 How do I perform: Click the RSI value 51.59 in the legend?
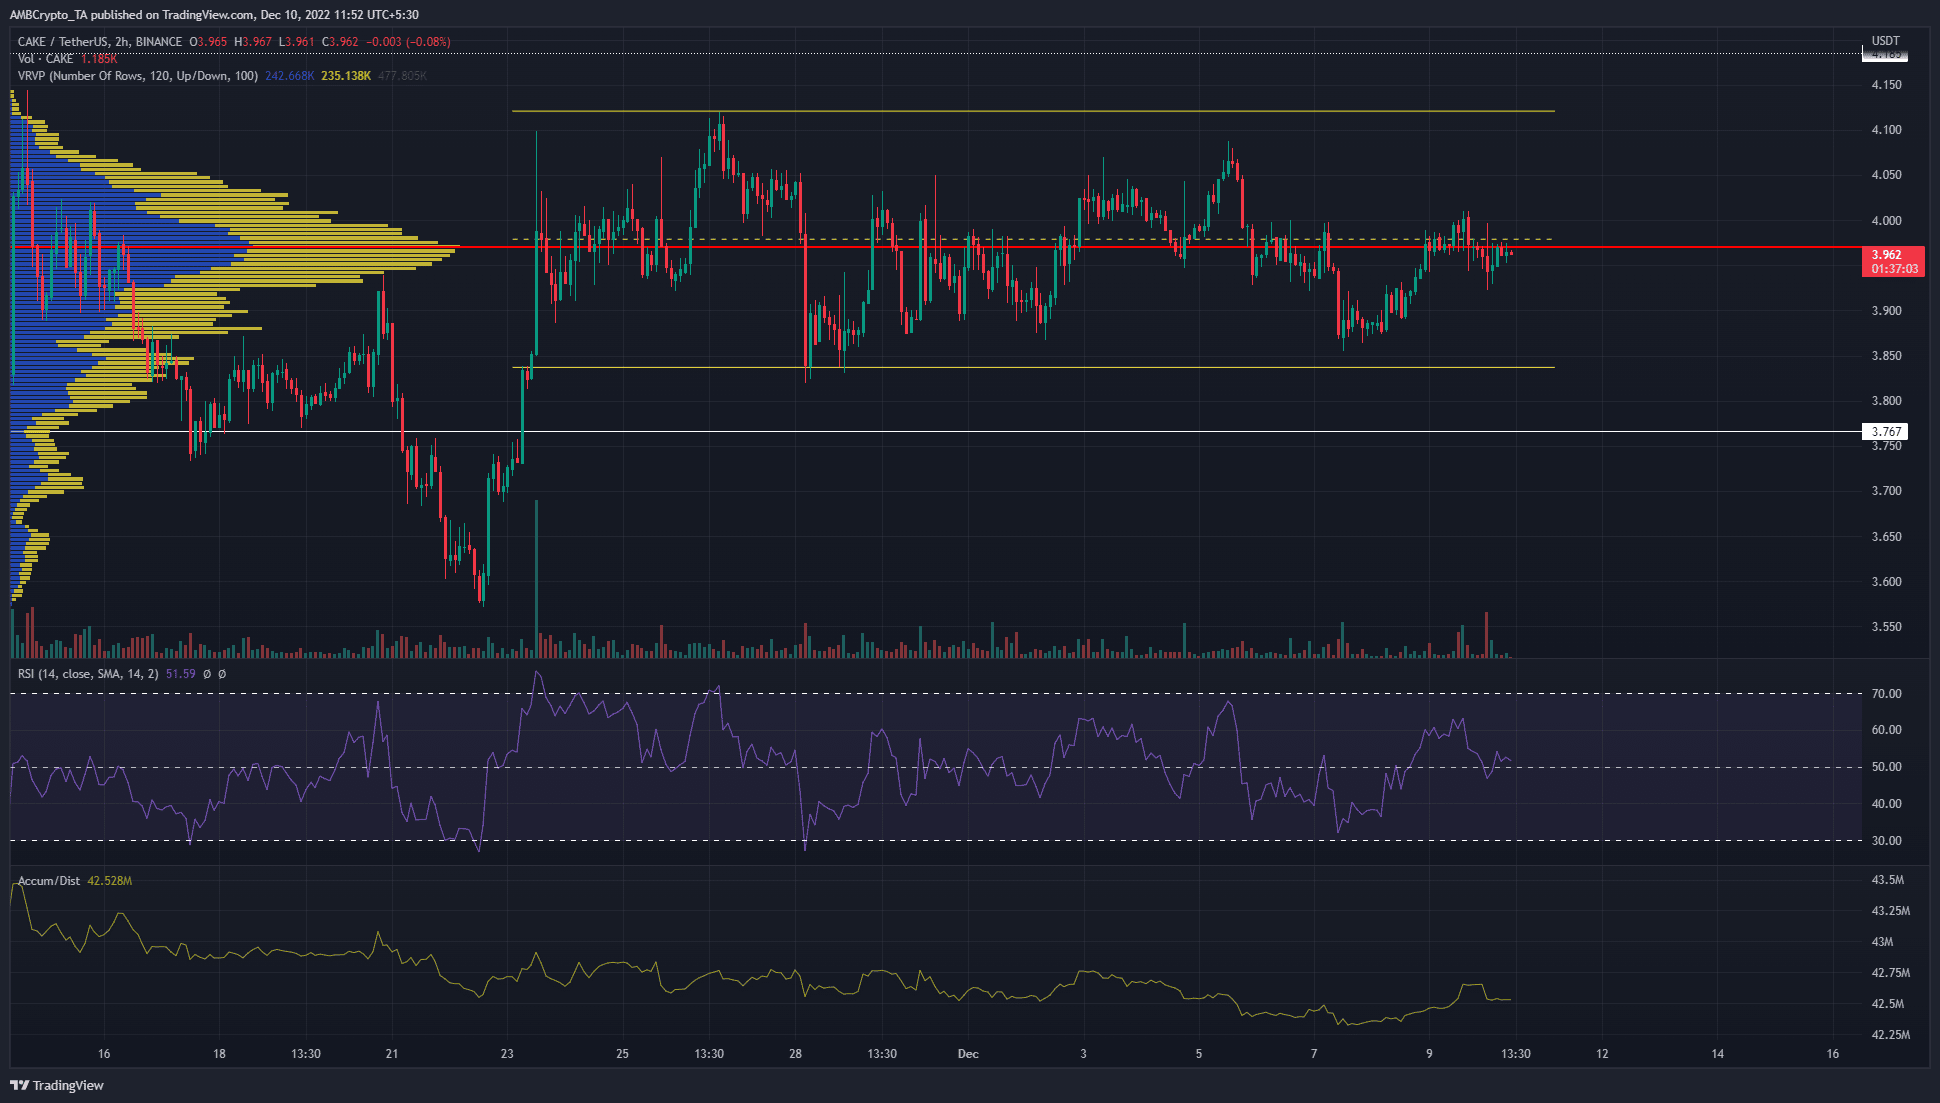(x=180, y=674)
